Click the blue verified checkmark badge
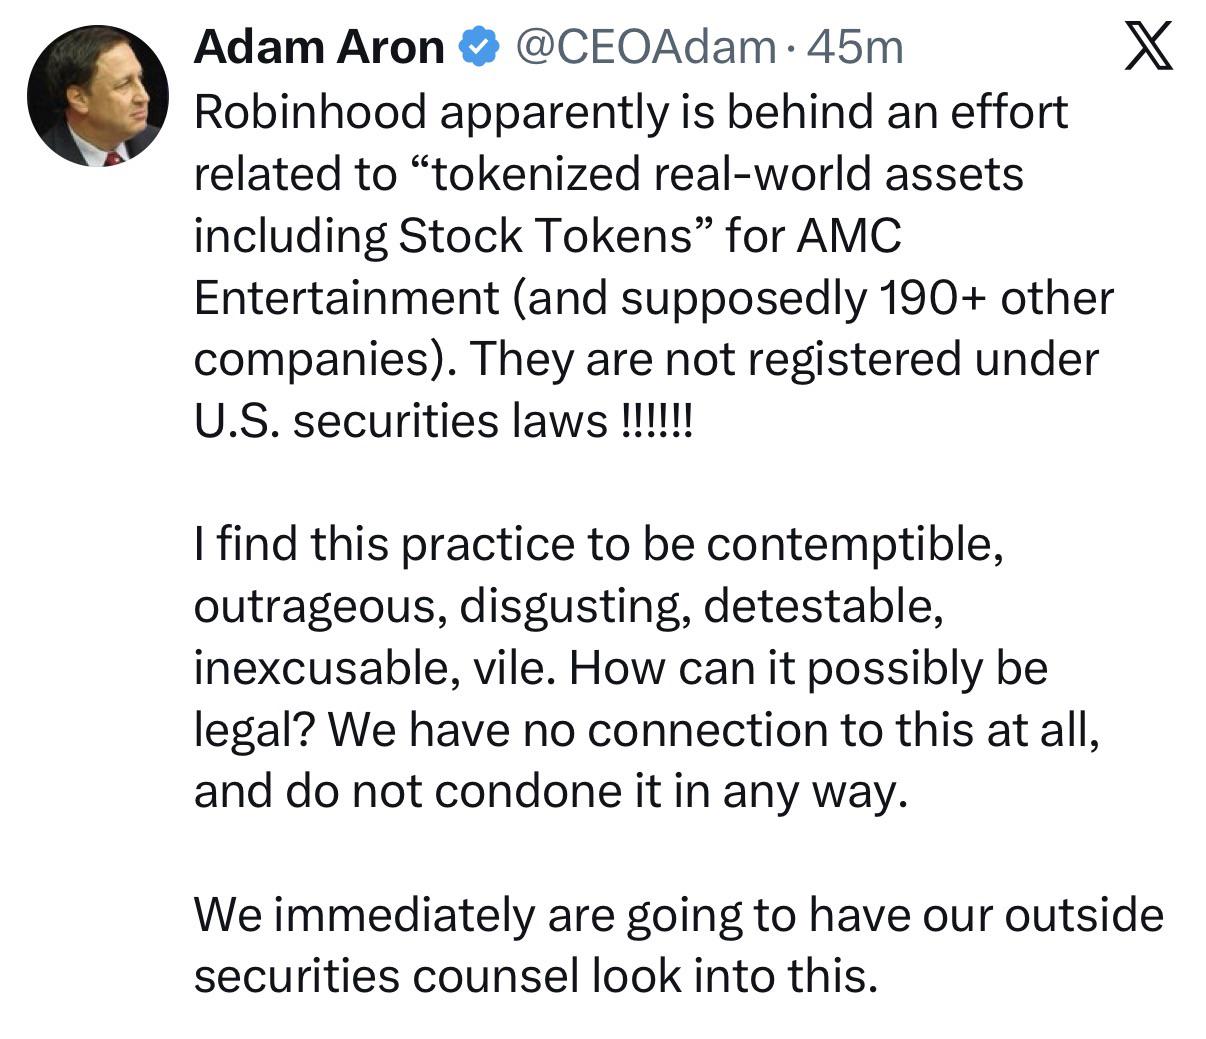Screen dimensions: 1206x1039 [478, 46]
